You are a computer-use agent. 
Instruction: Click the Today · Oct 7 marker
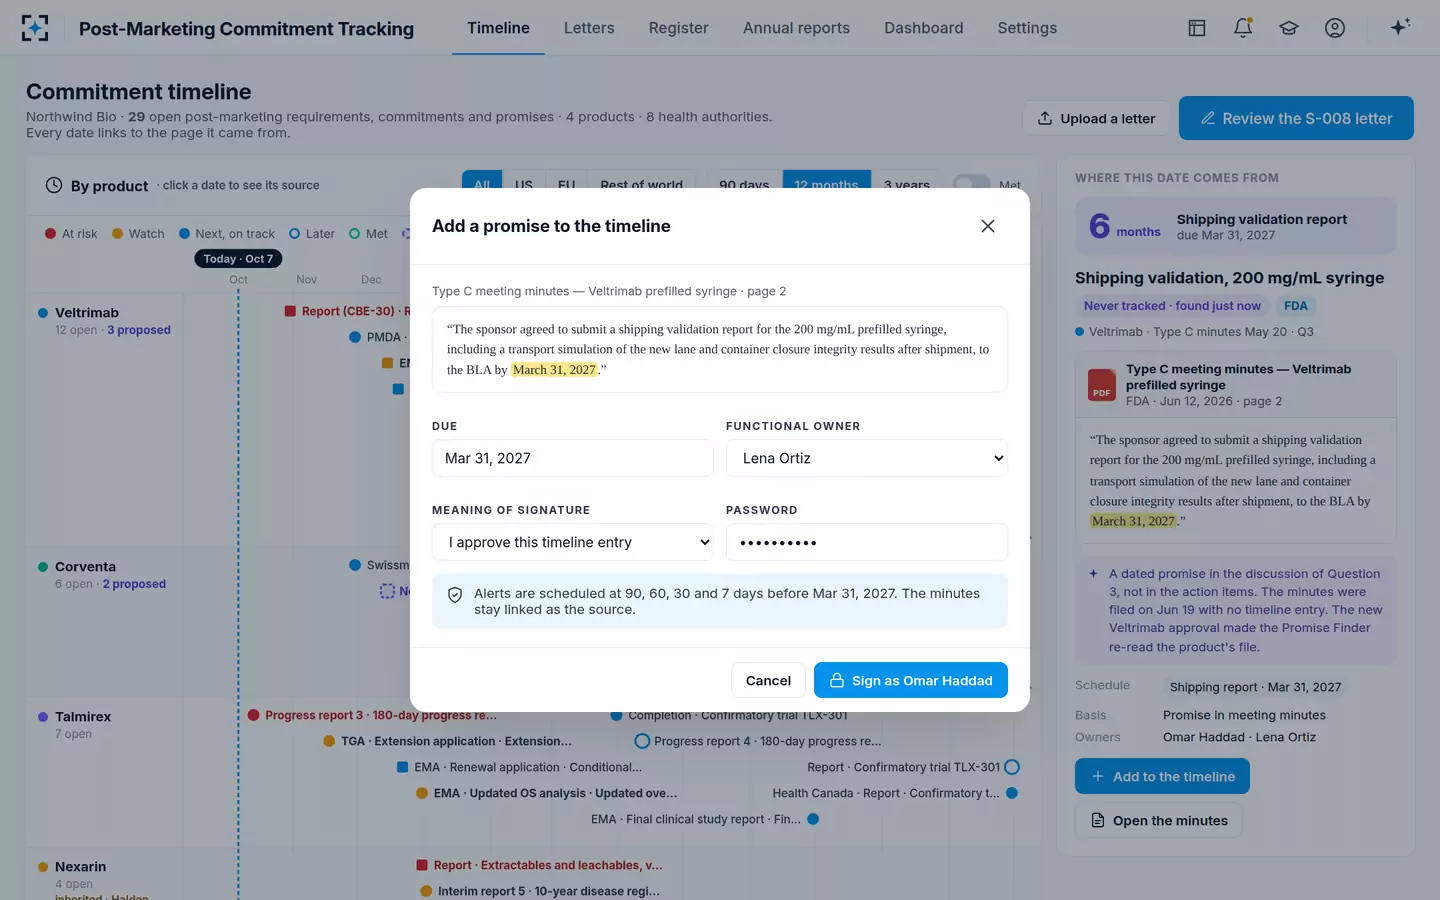point(238,259)
